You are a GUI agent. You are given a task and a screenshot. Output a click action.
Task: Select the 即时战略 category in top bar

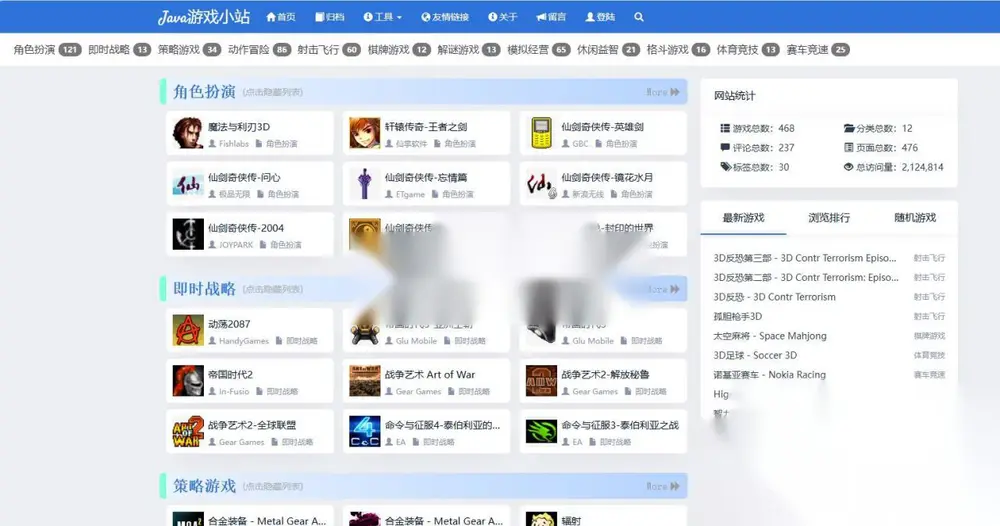pyautogui.click(x=119, y=50)
